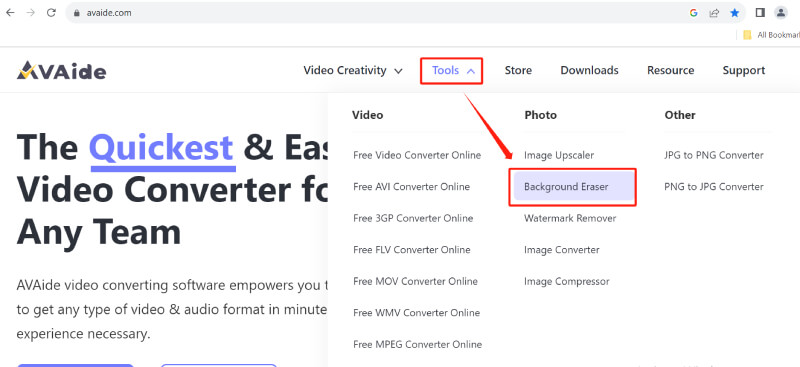800x367 pixels.
Task: Open Free 3GP Converter Online
Action: 413,218
